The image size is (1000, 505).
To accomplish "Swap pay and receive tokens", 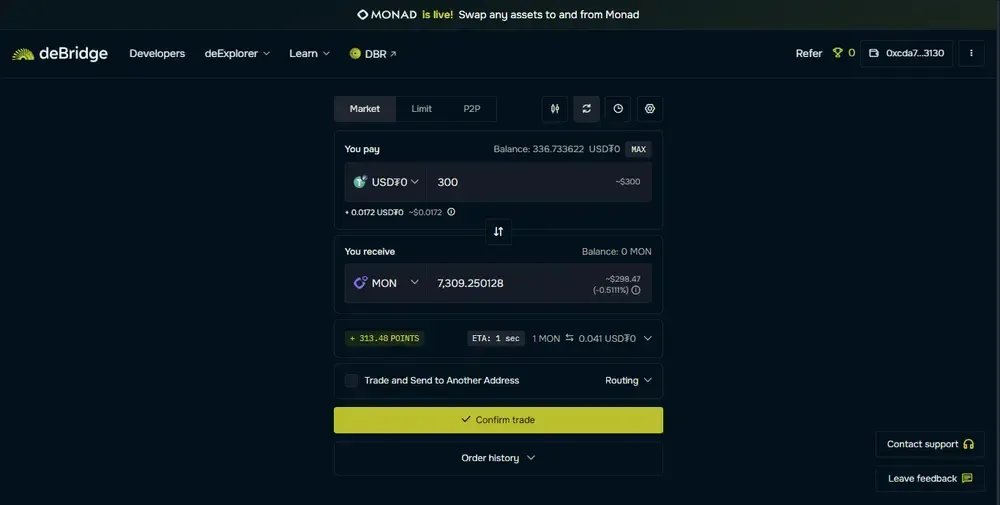I will [x=498, y=231].
